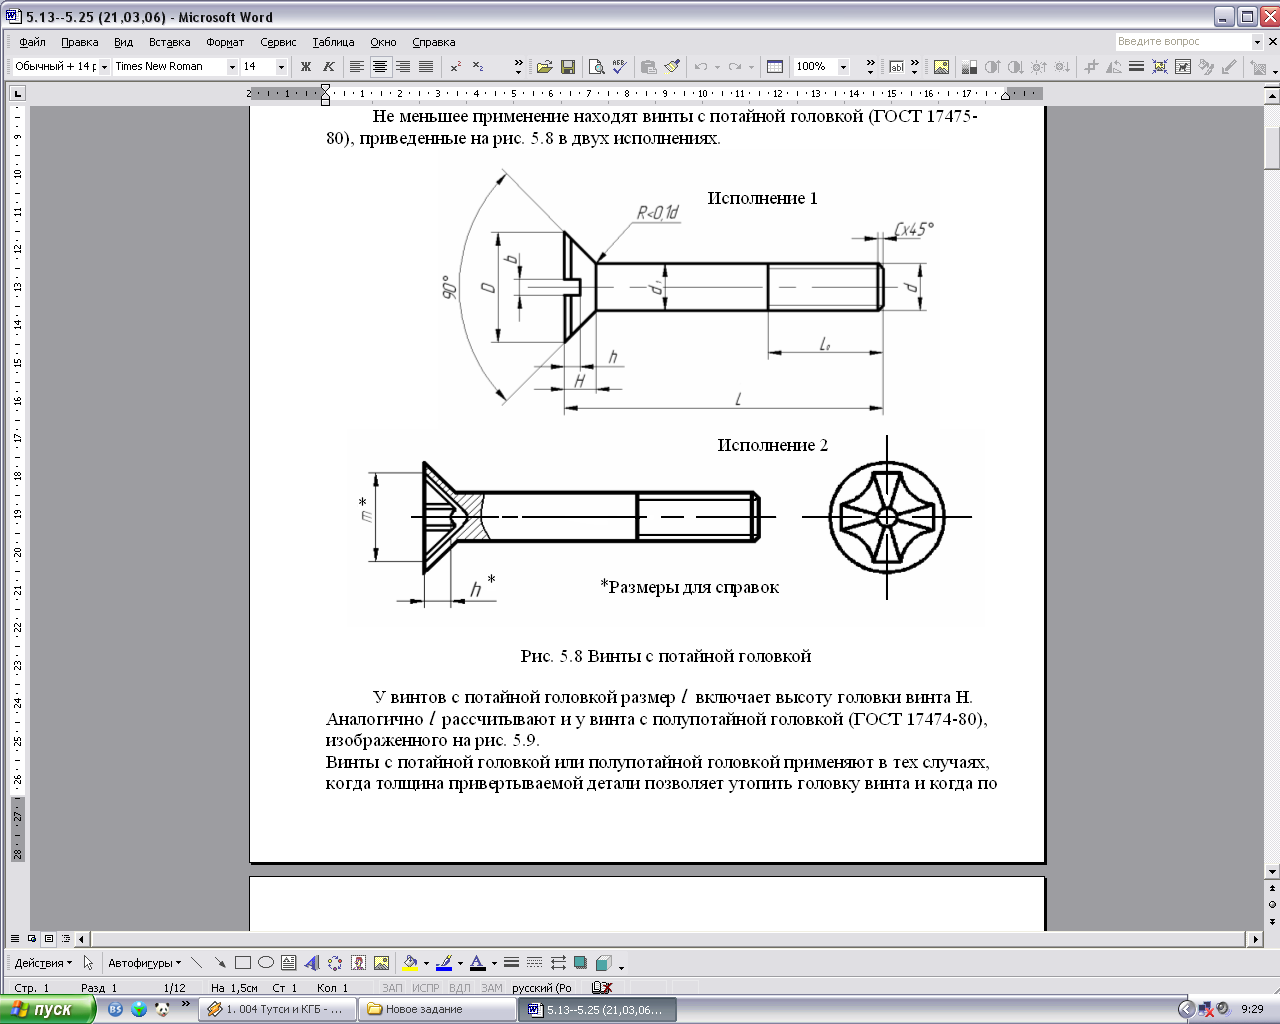Insert WordArt object
The height and width of the screenshot is (1024, 1280).
[x=311, y=963]
